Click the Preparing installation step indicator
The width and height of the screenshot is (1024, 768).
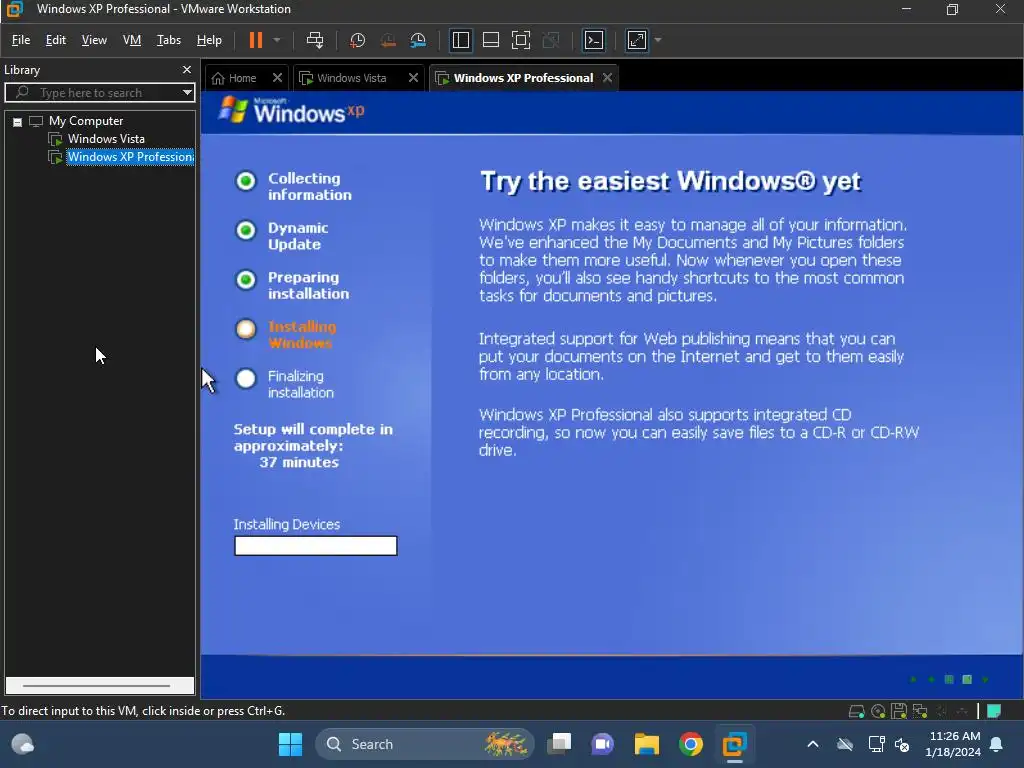coord(246,280)
